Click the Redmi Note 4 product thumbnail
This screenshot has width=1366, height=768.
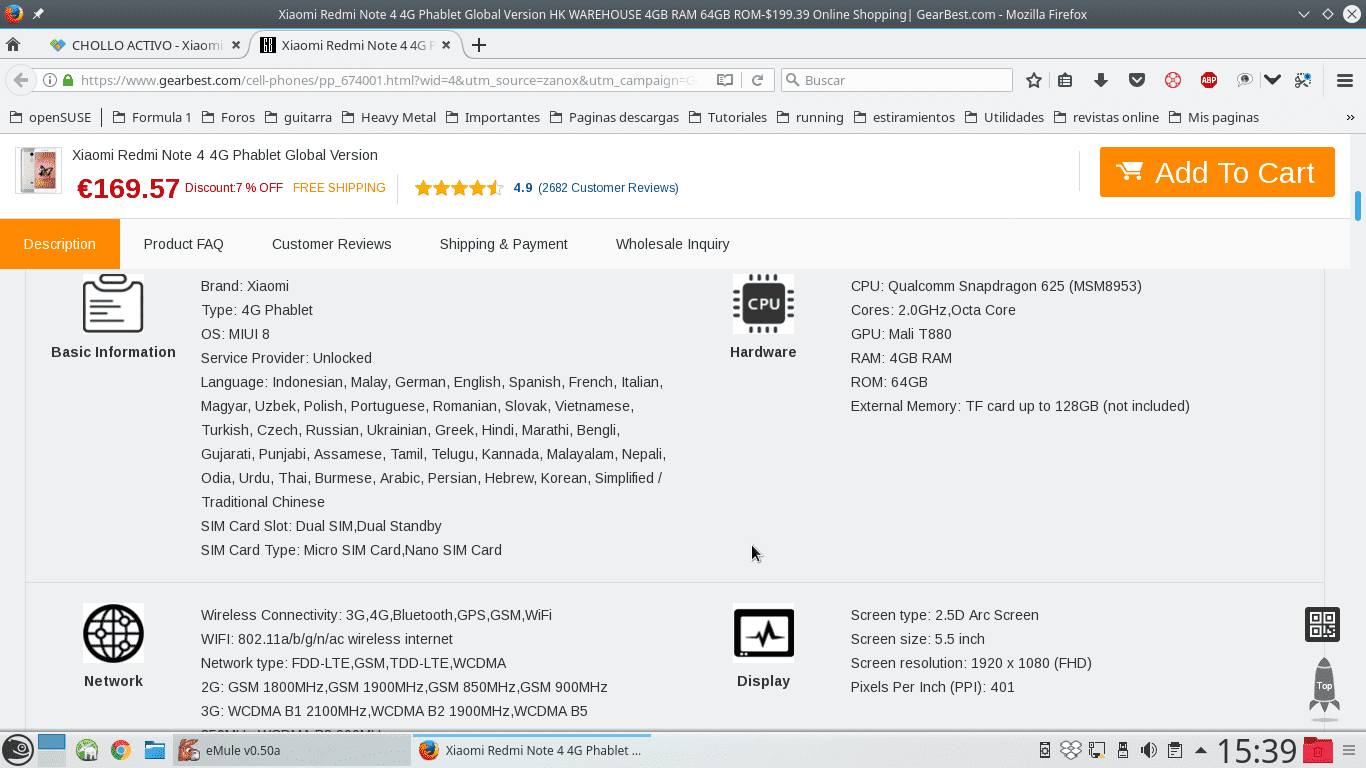coord(39,171)
